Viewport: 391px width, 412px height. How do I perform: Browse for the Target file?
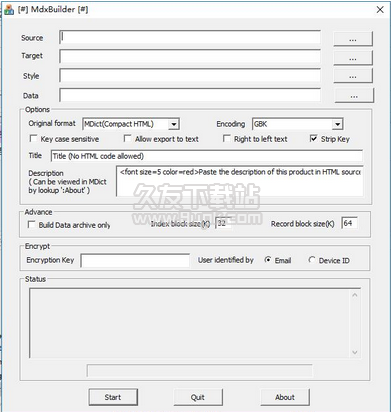pos(353,58)
